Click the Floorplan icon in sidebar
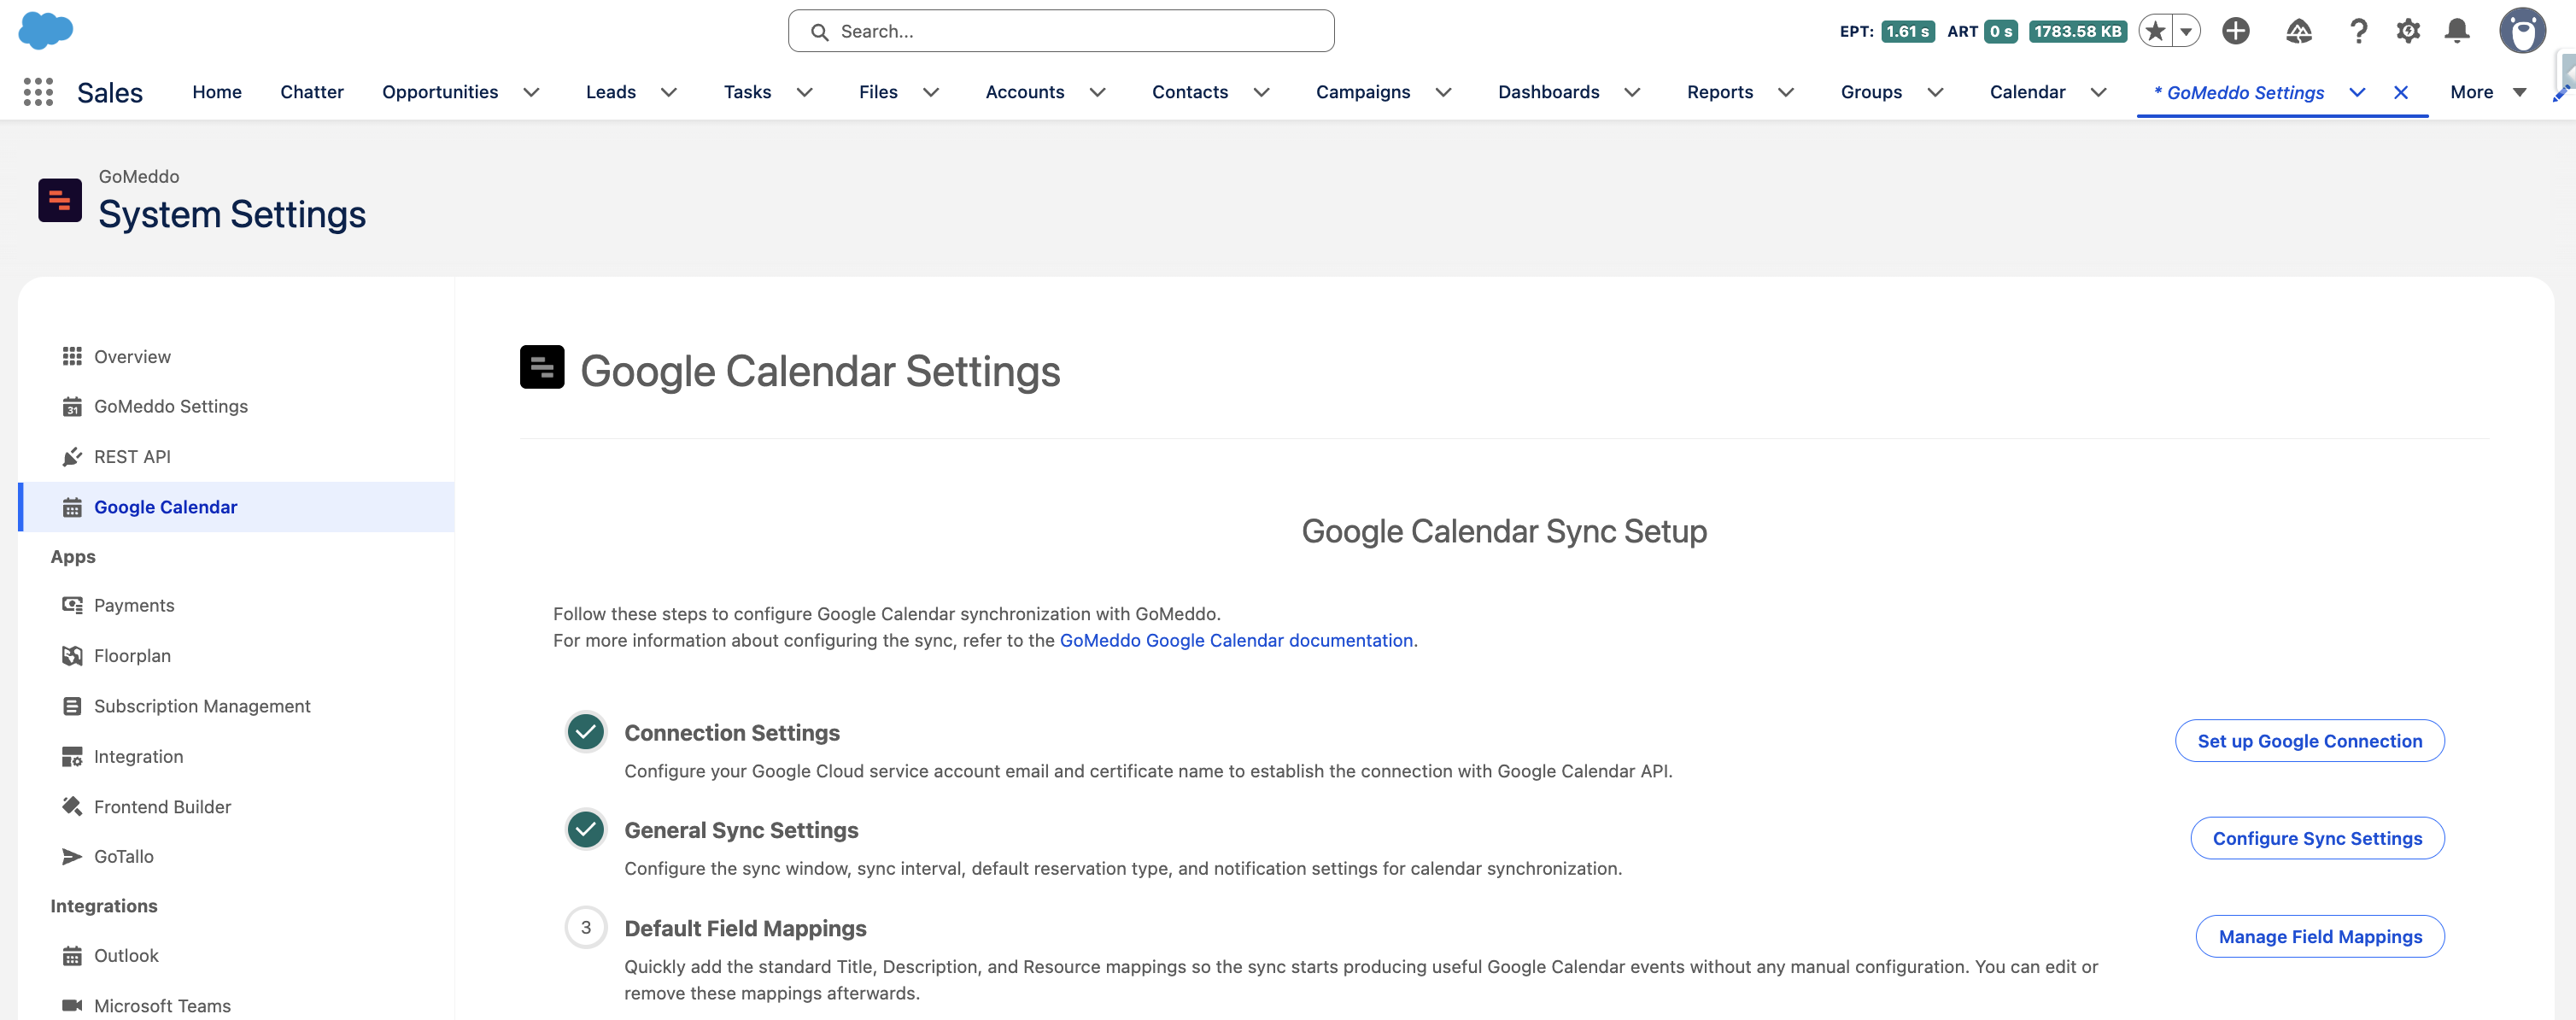 click(72, 655)
